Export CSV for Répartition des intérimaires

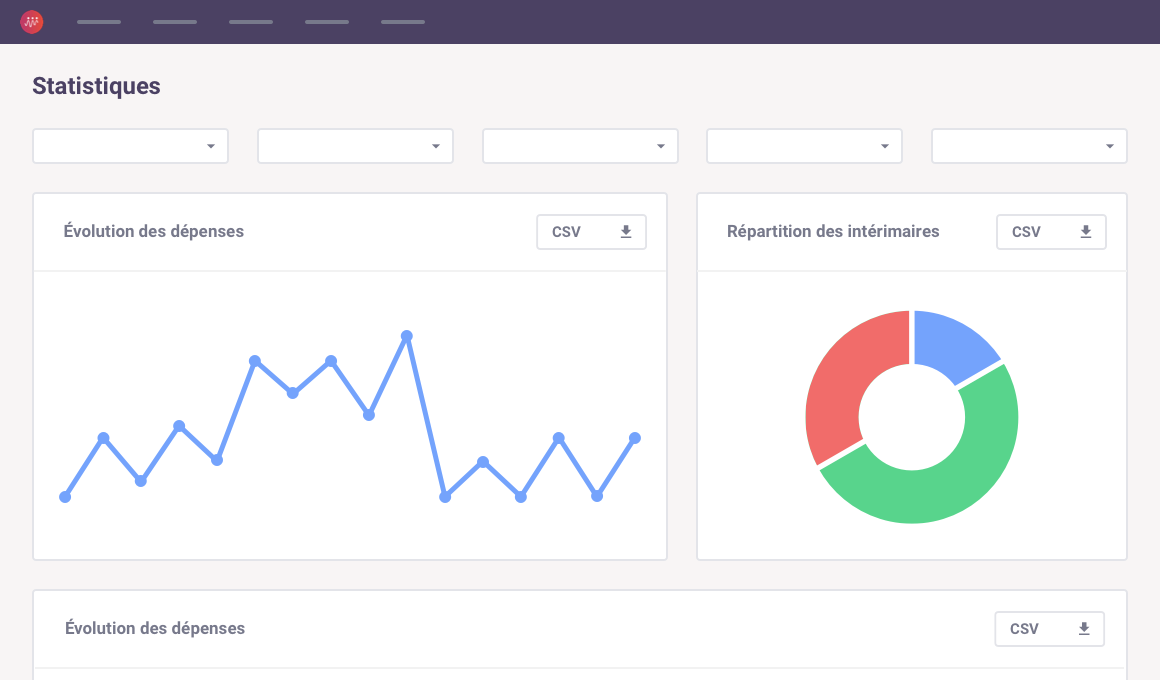(1051, 232)
